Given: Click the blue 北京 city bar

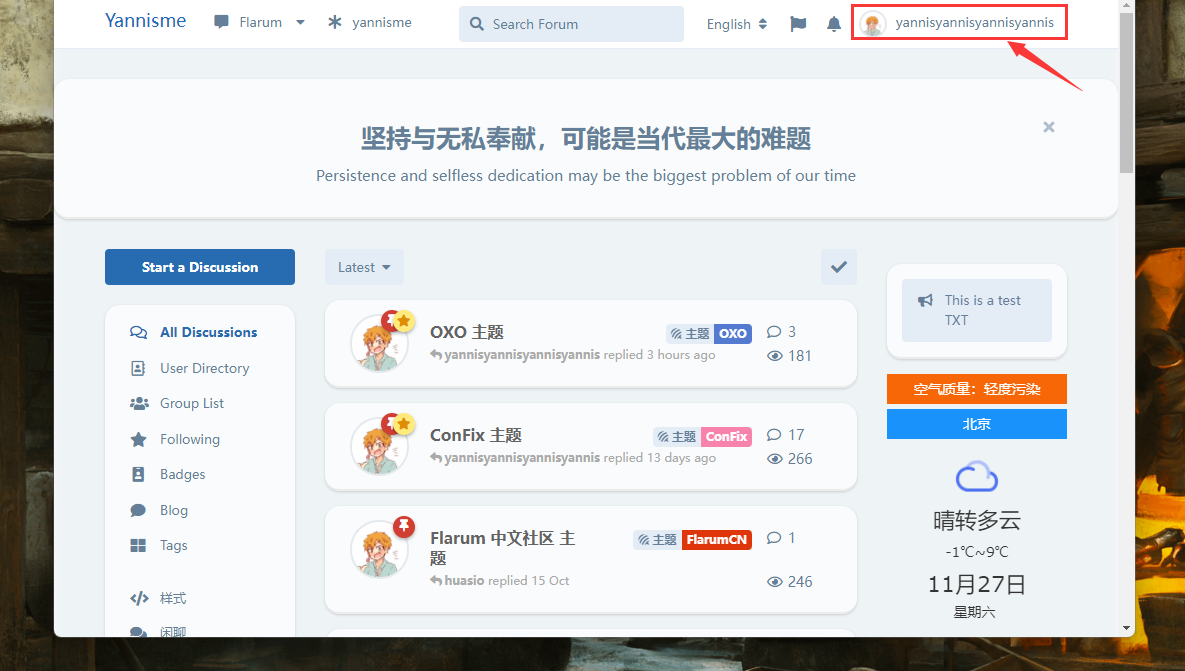Looking at the screenshot, I should click(976, 424).
